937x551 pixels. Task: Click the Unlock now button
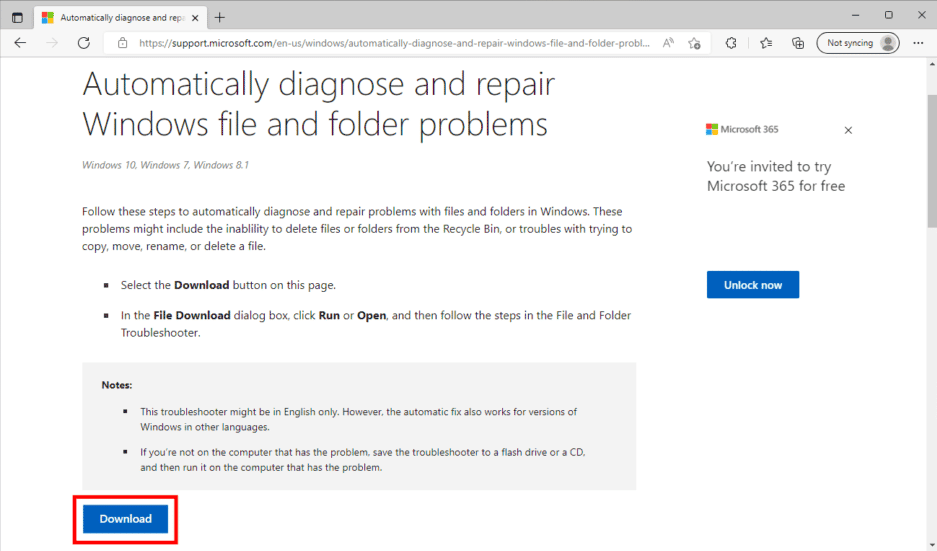[x=752, y=285]
